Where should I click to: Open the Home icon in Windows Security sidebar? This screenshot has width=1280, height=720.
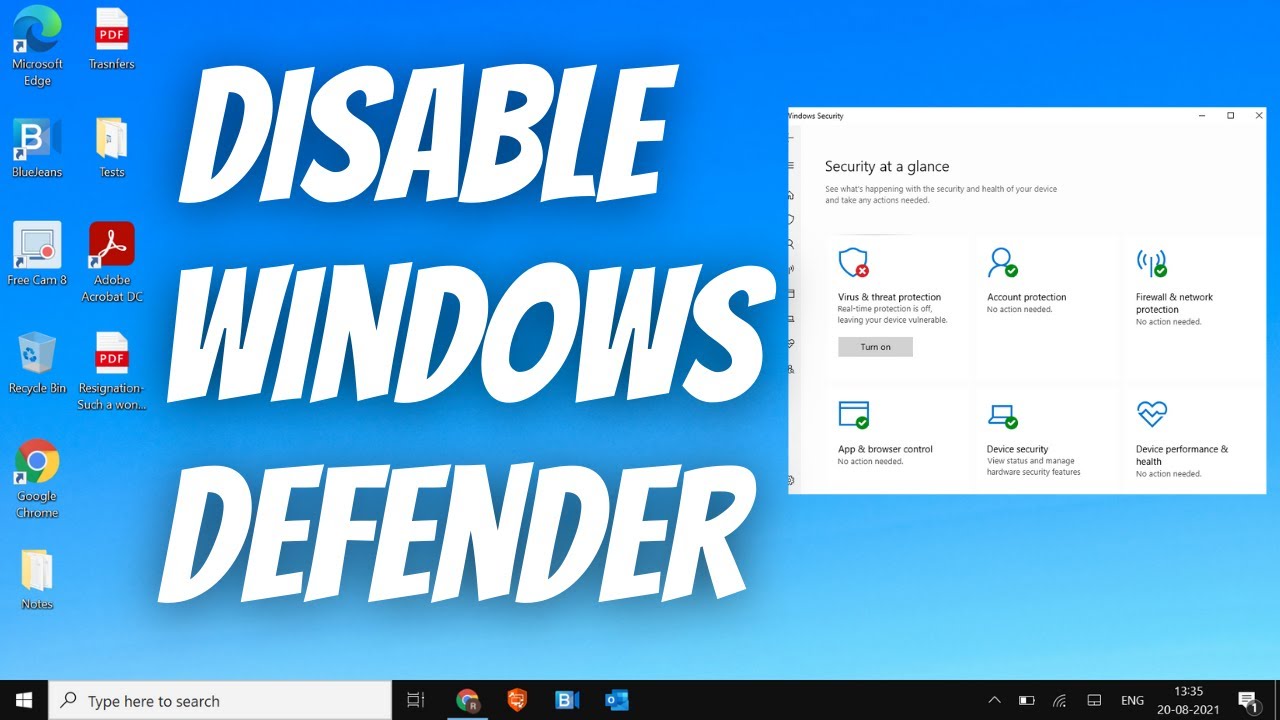[x=791, y=195]
